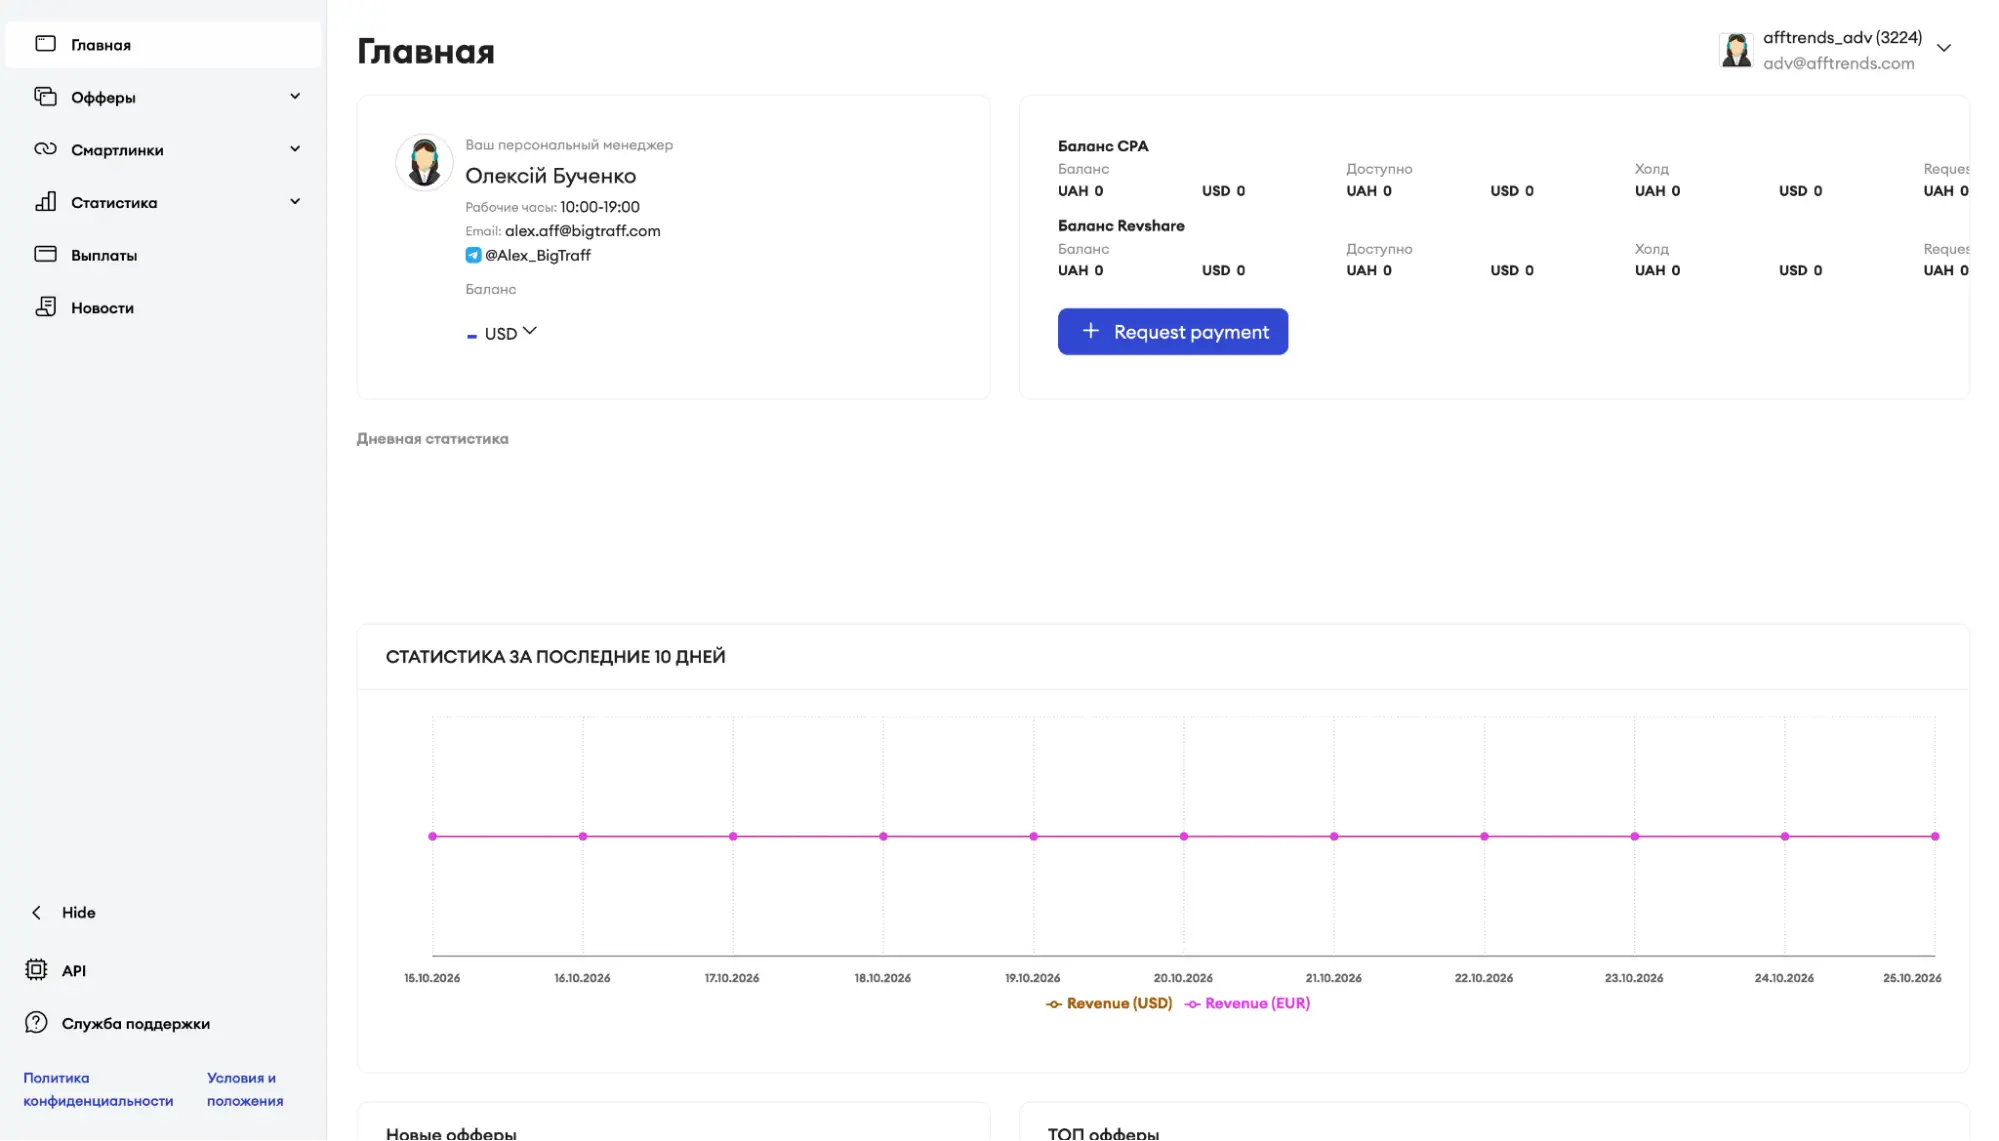This screenshot has width=1999, height=1141.
Task: Open the account menu chevron near afftrends_adv
Action: pyautogui.click(x=1944, y=48)
